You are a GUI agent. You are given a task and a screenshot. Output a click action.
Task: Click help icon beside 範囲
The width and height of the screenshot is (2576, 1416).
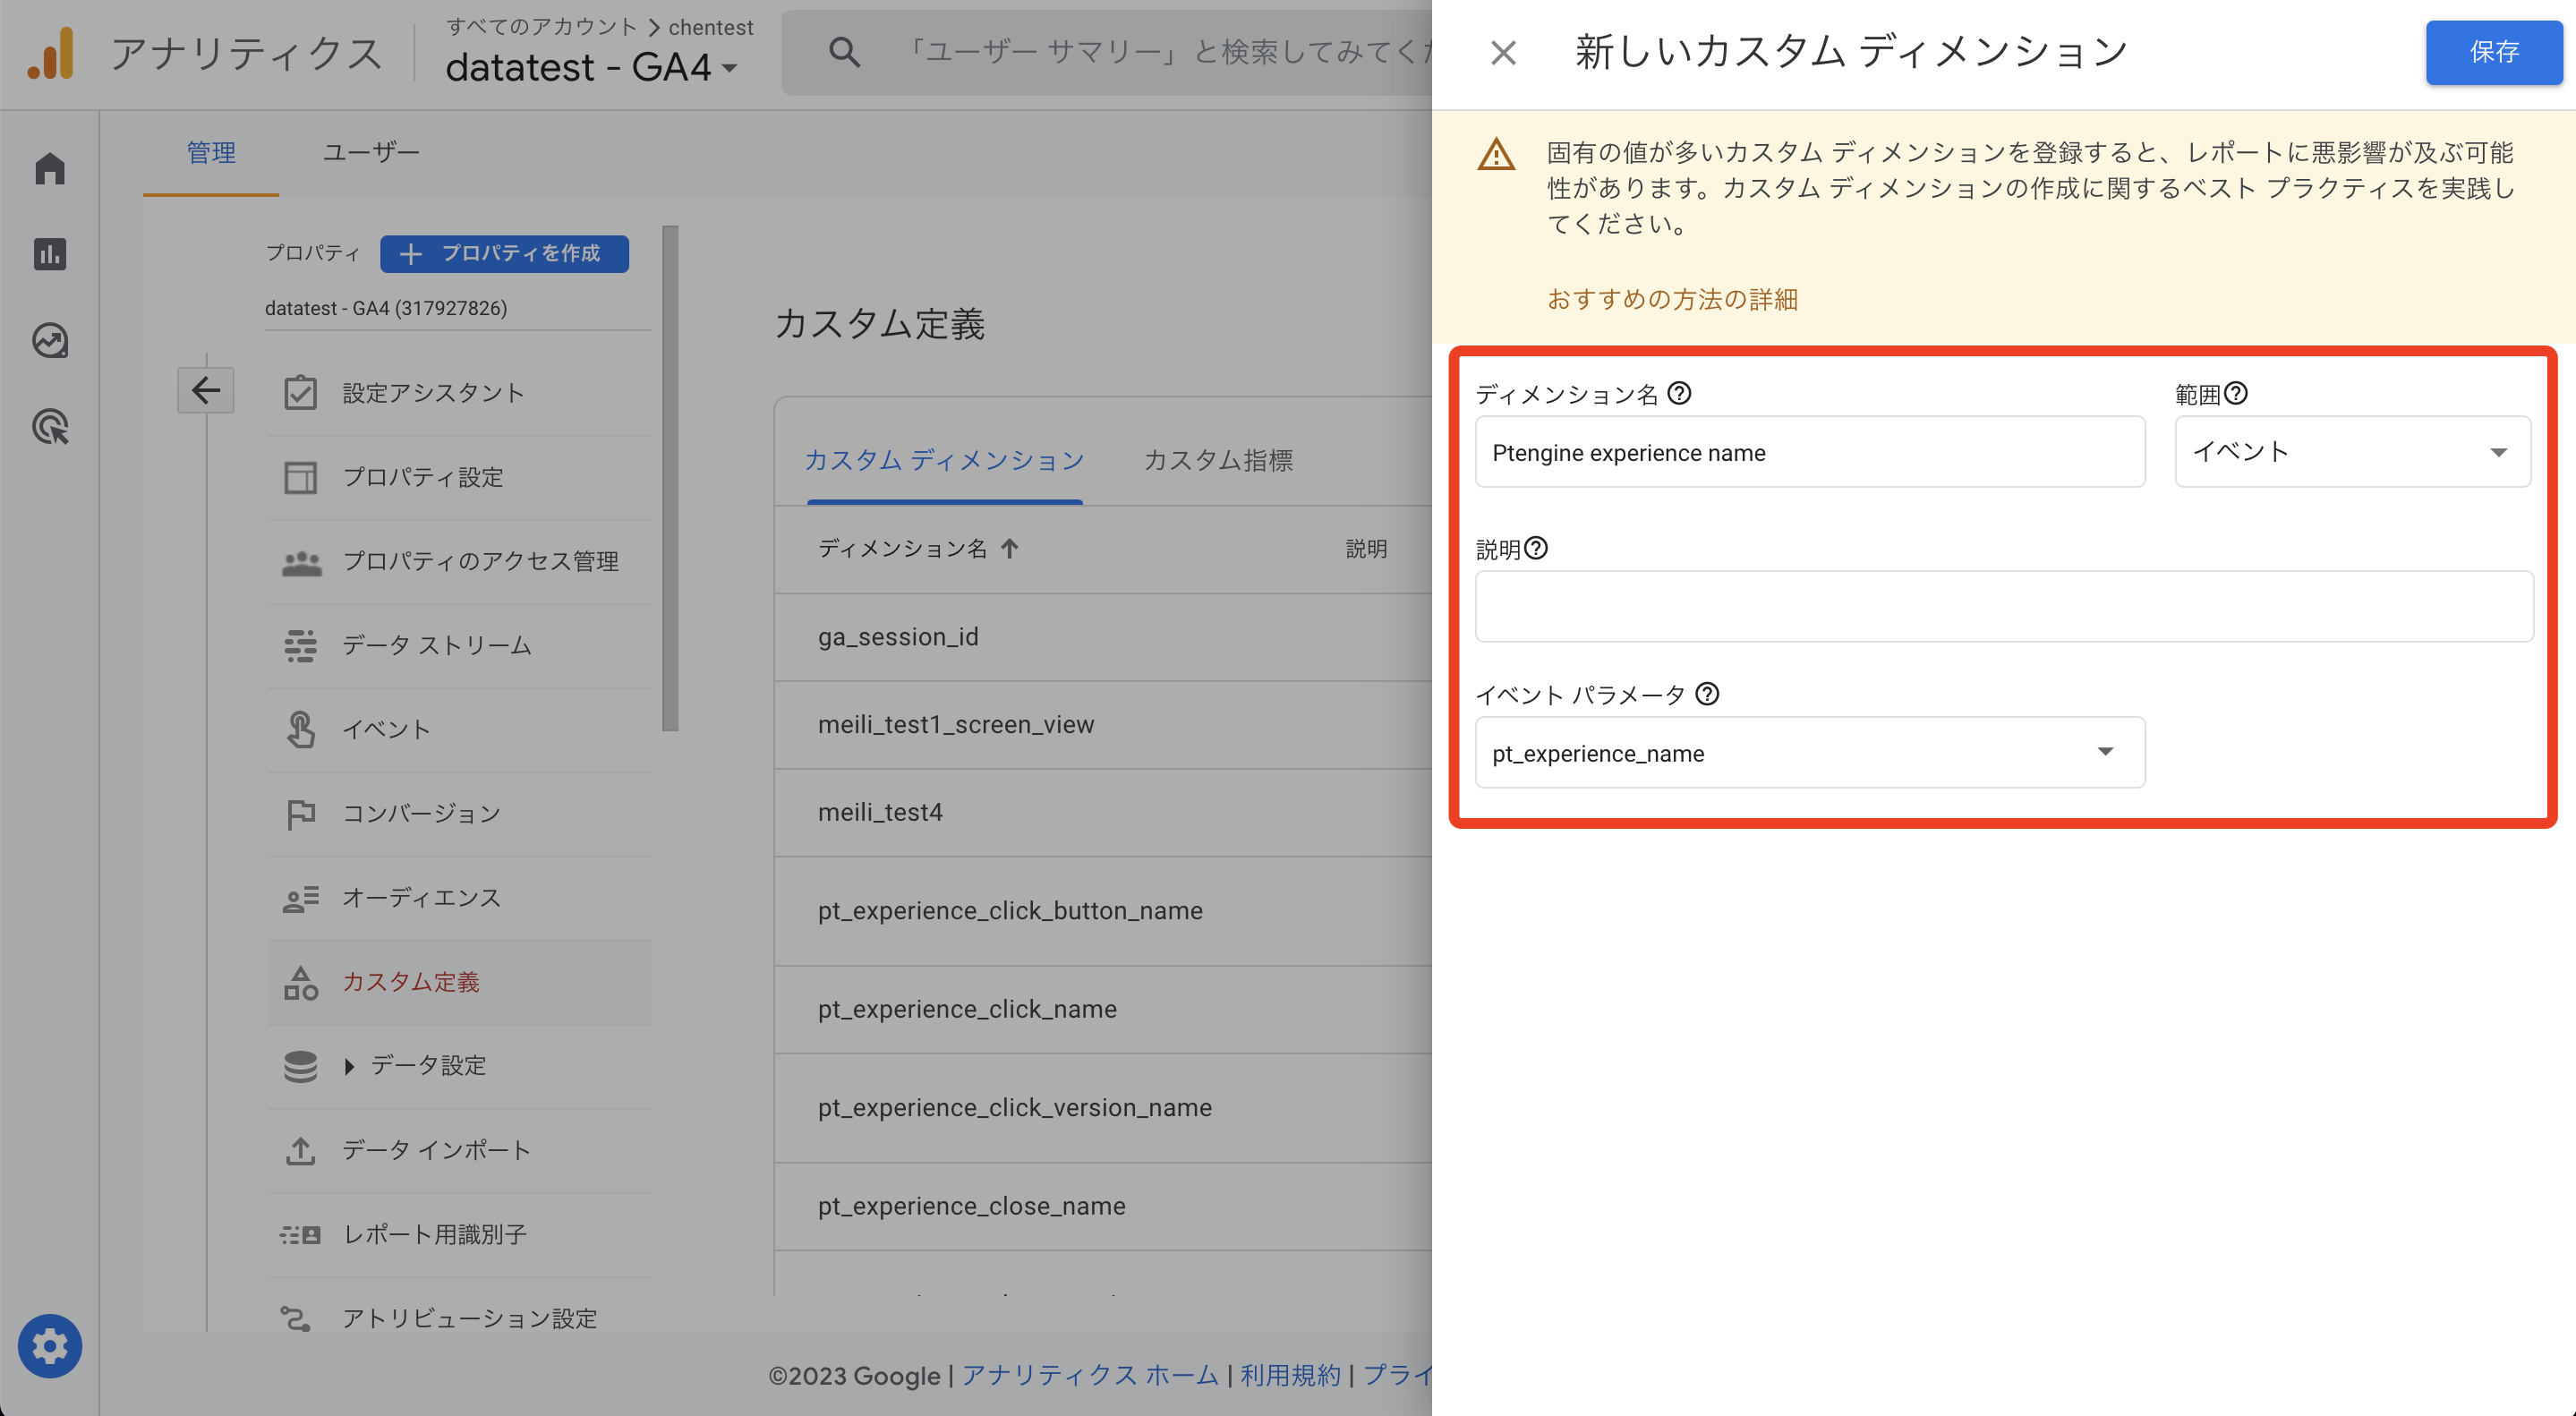point(2236,393)
